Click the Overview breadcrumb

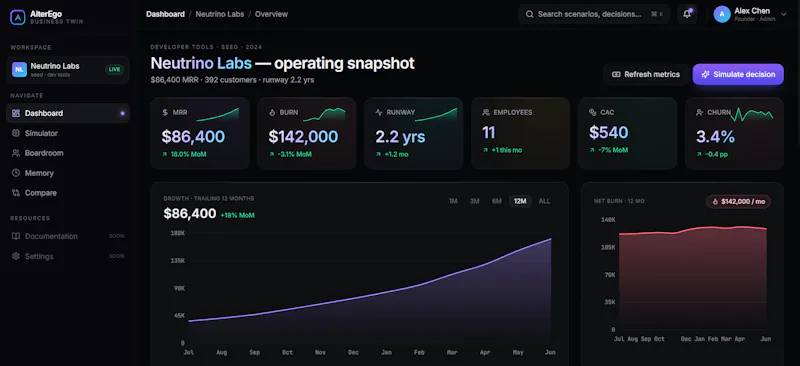click(271, 14)
